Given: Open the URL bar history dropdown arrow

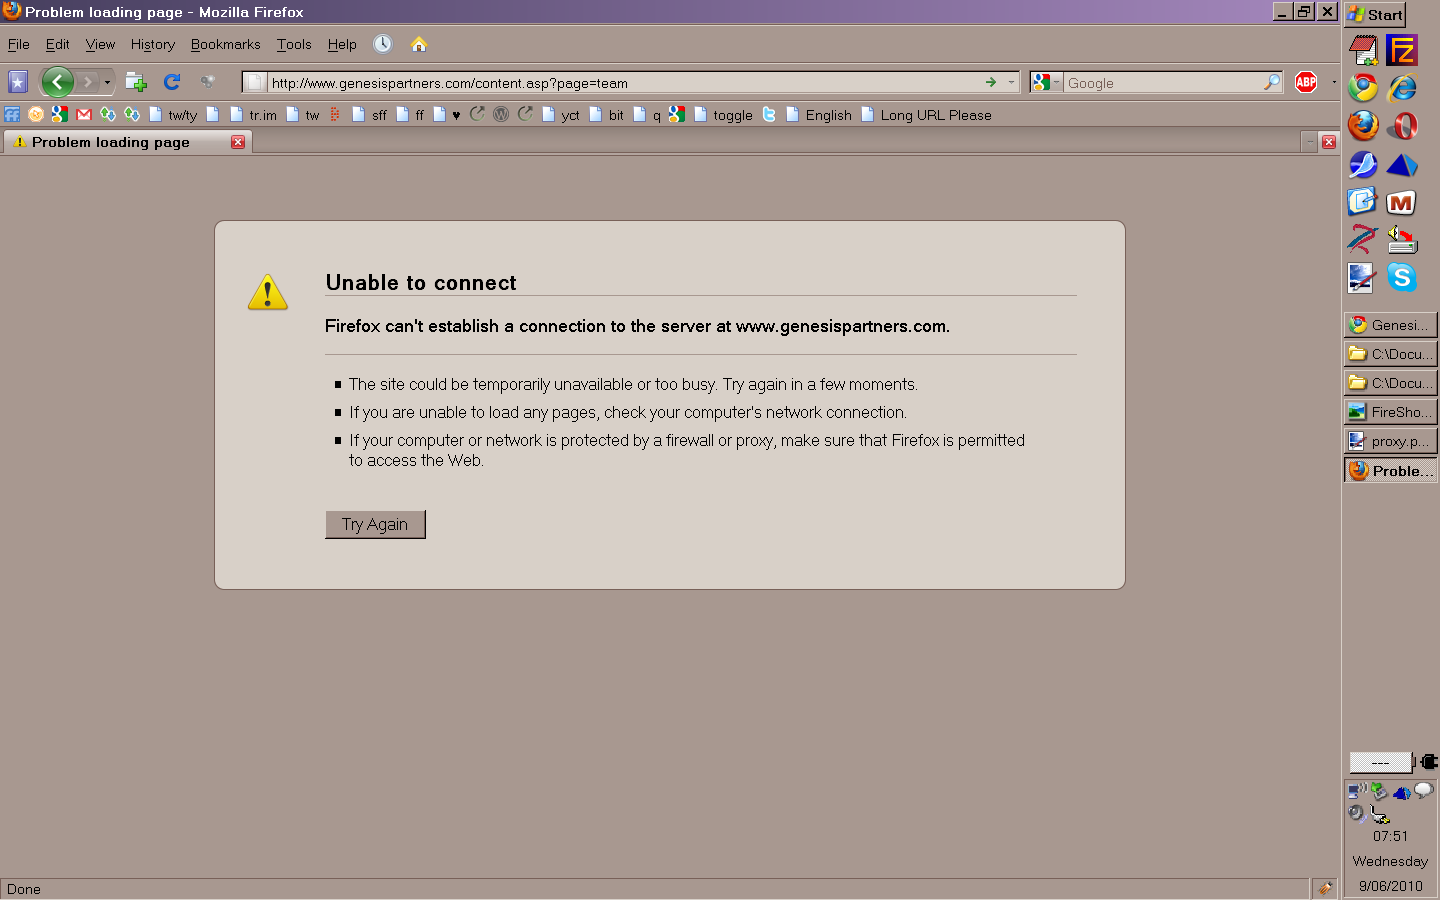Looking at the screenshot, I should click(x=1012, y=82).
